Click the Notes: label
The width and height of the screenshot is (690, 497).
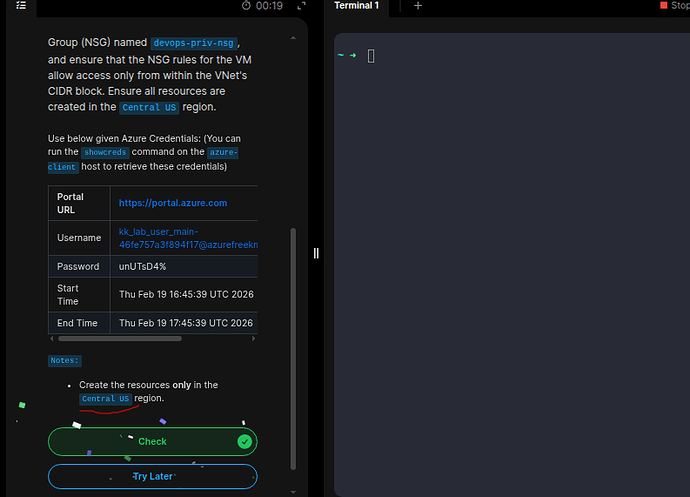pos(65,361)
